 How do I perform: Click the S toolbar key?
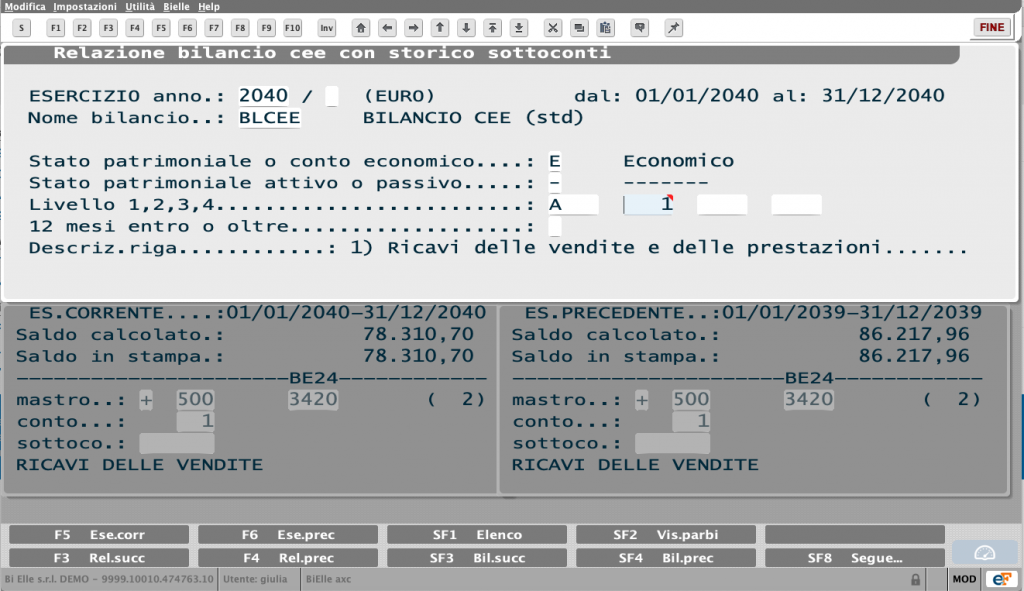(x=22, y=28)
